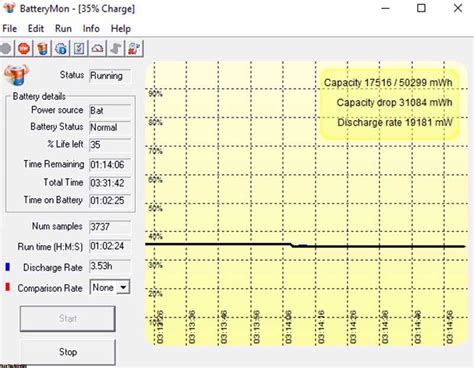Click the blue info circle toolbar icon
This screenshot has width=474, height=368.
(x=61, y=49)
